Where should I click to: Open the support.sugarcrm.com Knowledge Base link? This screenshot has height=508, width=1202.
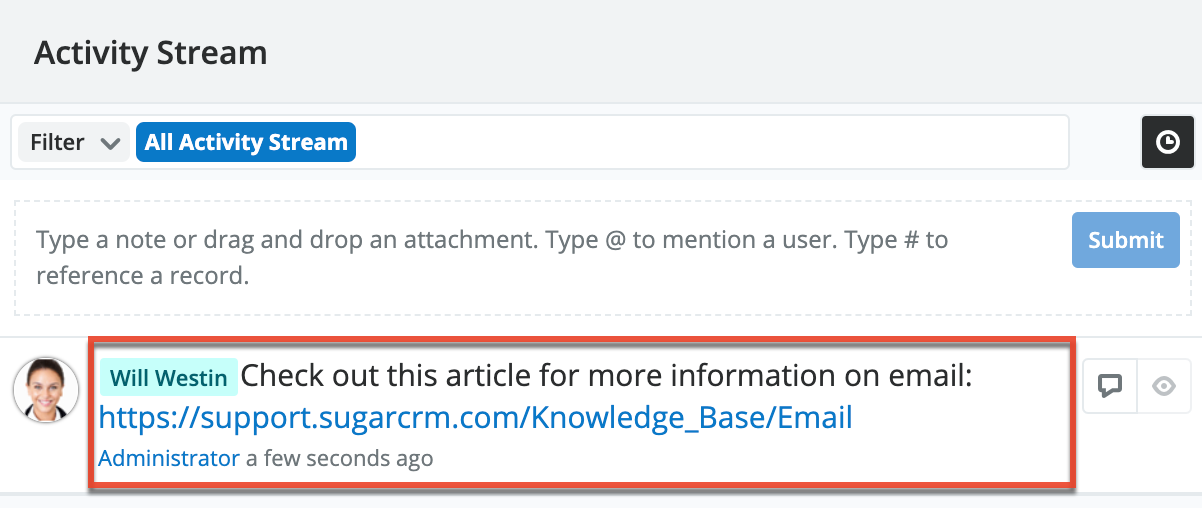pyautogui.click(x=475, y=418)
